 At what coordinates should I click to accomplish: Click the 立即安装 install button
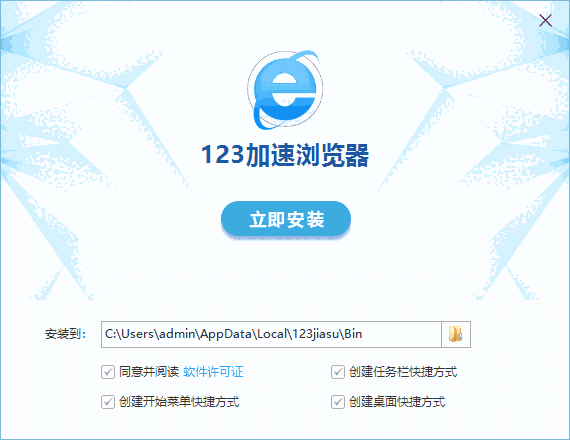286,219
